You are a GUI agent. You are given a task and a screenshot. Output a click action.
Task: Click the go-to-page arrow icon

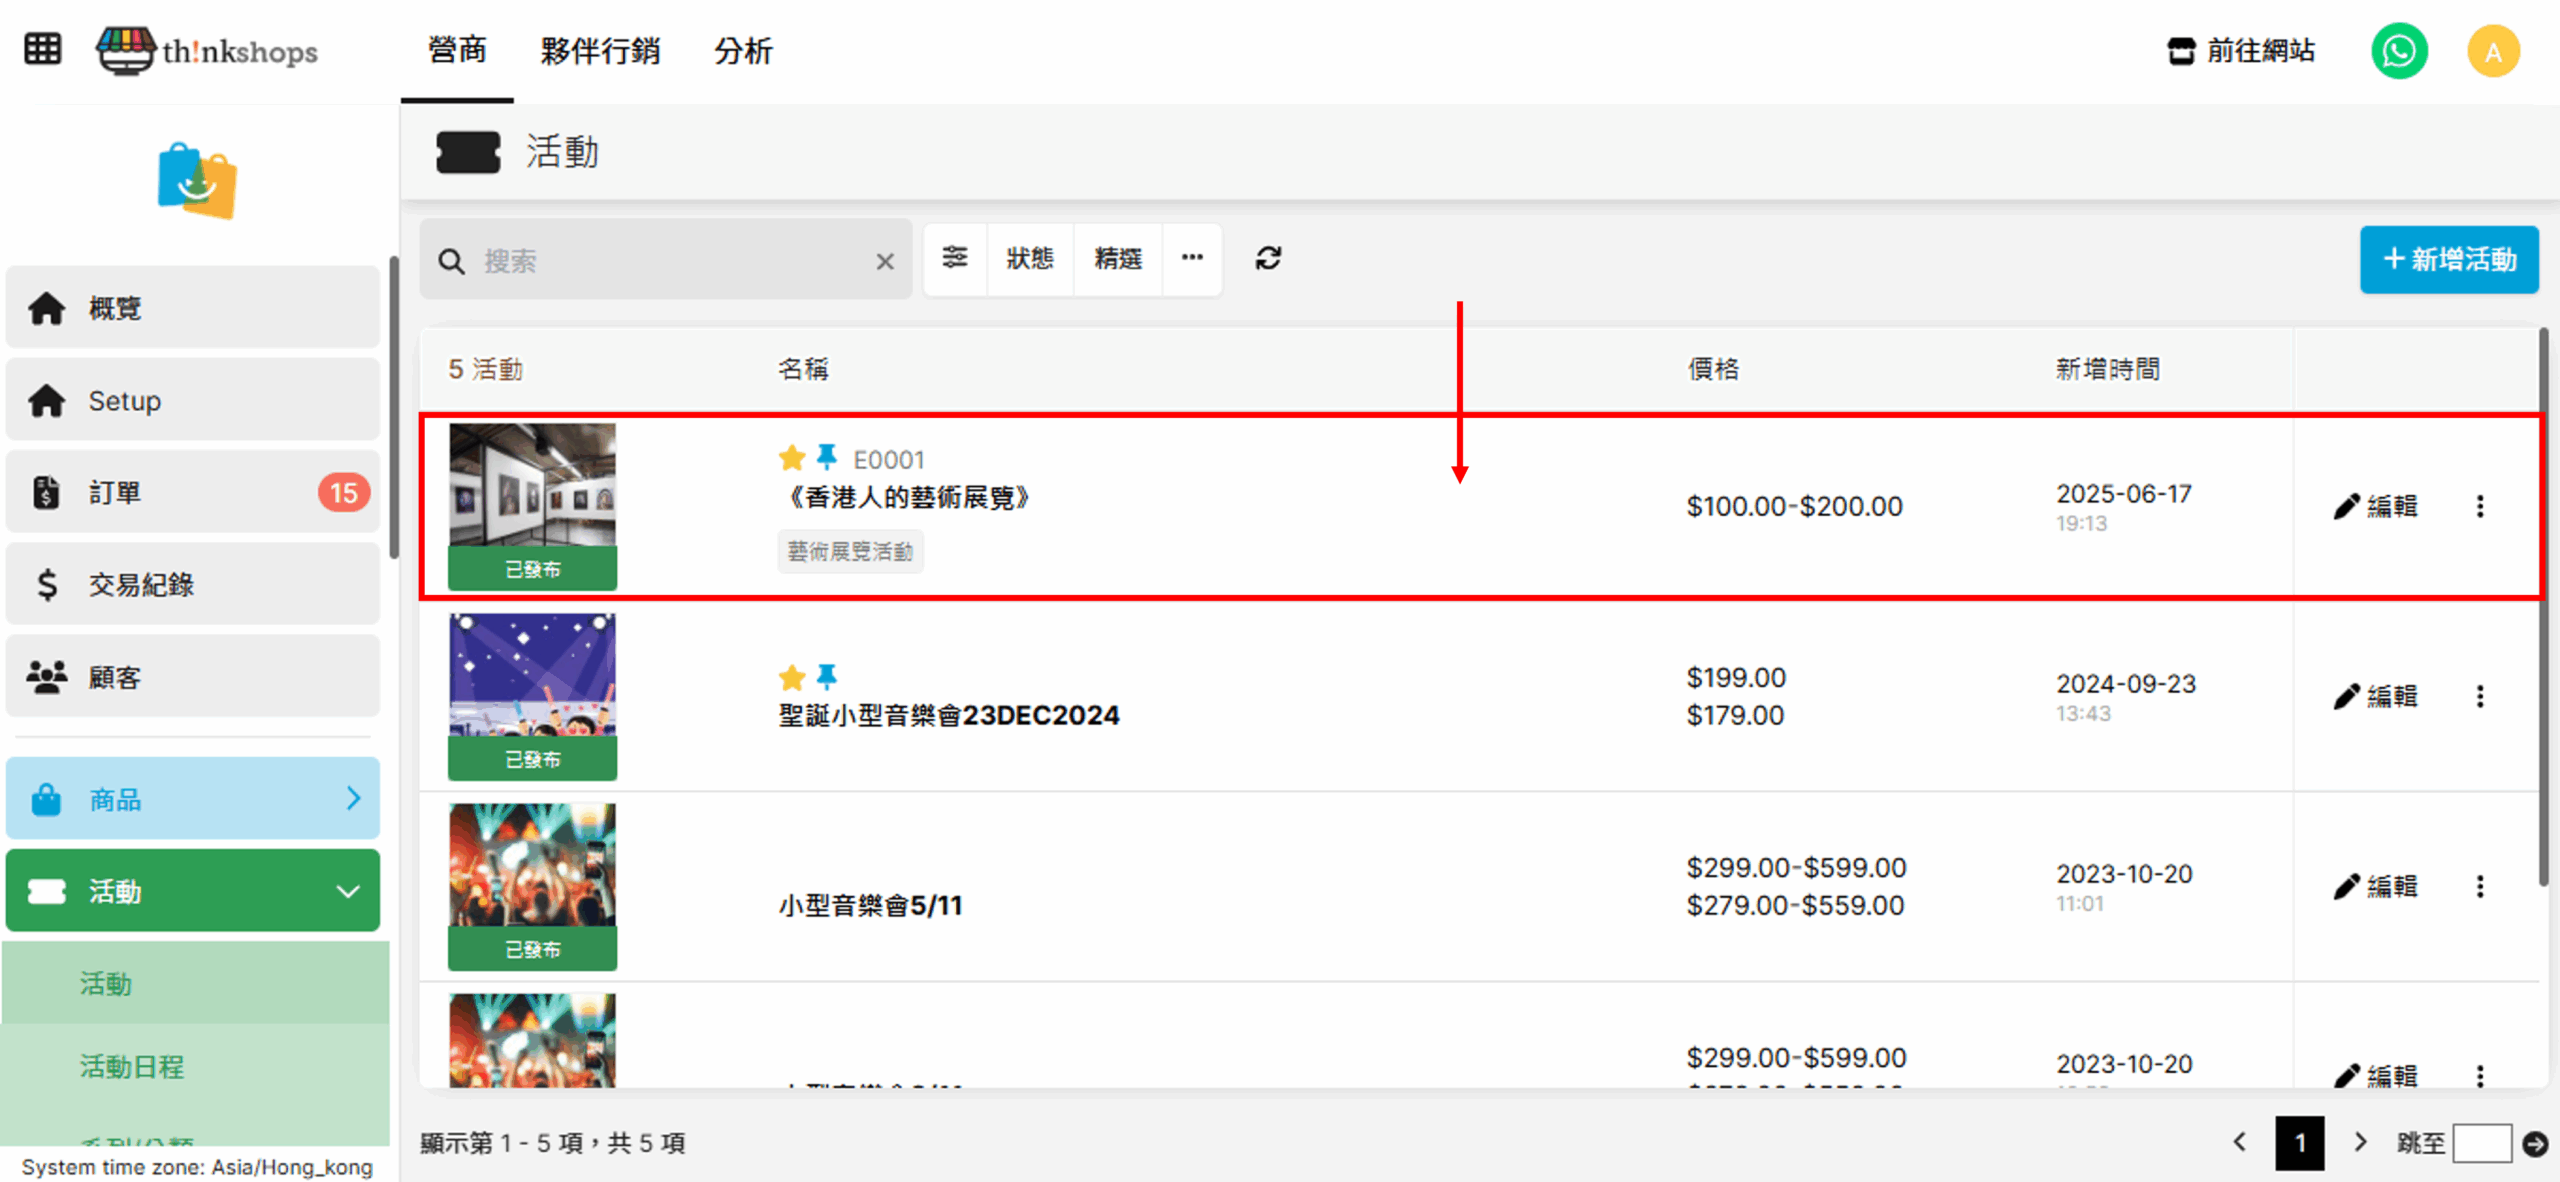[x=2535, y=1143]
